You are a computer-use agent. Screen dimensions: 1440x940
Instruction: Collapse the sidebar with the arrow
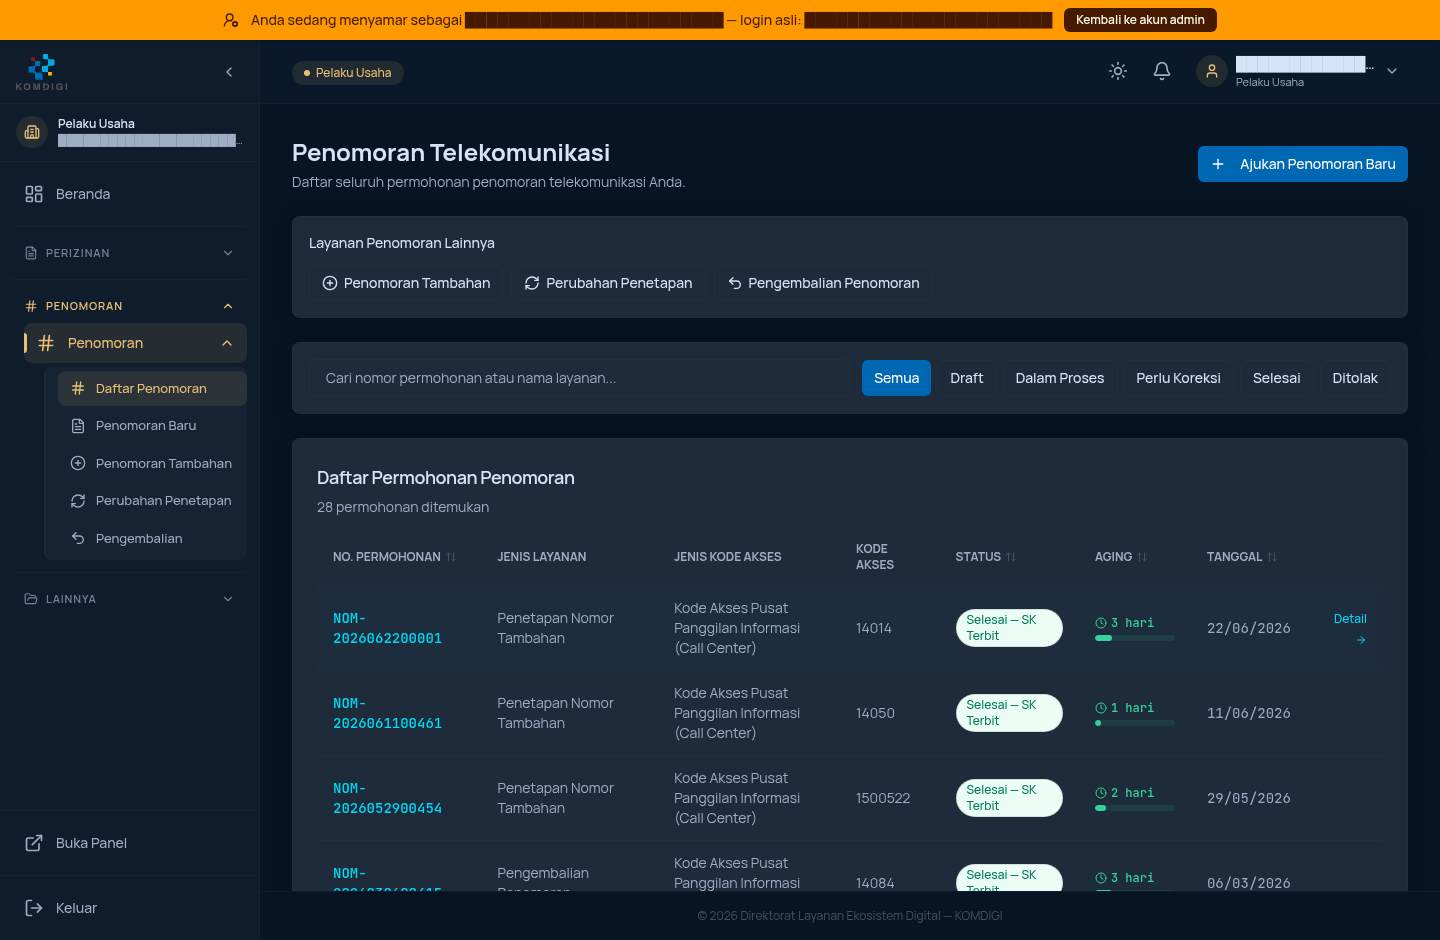229,72
